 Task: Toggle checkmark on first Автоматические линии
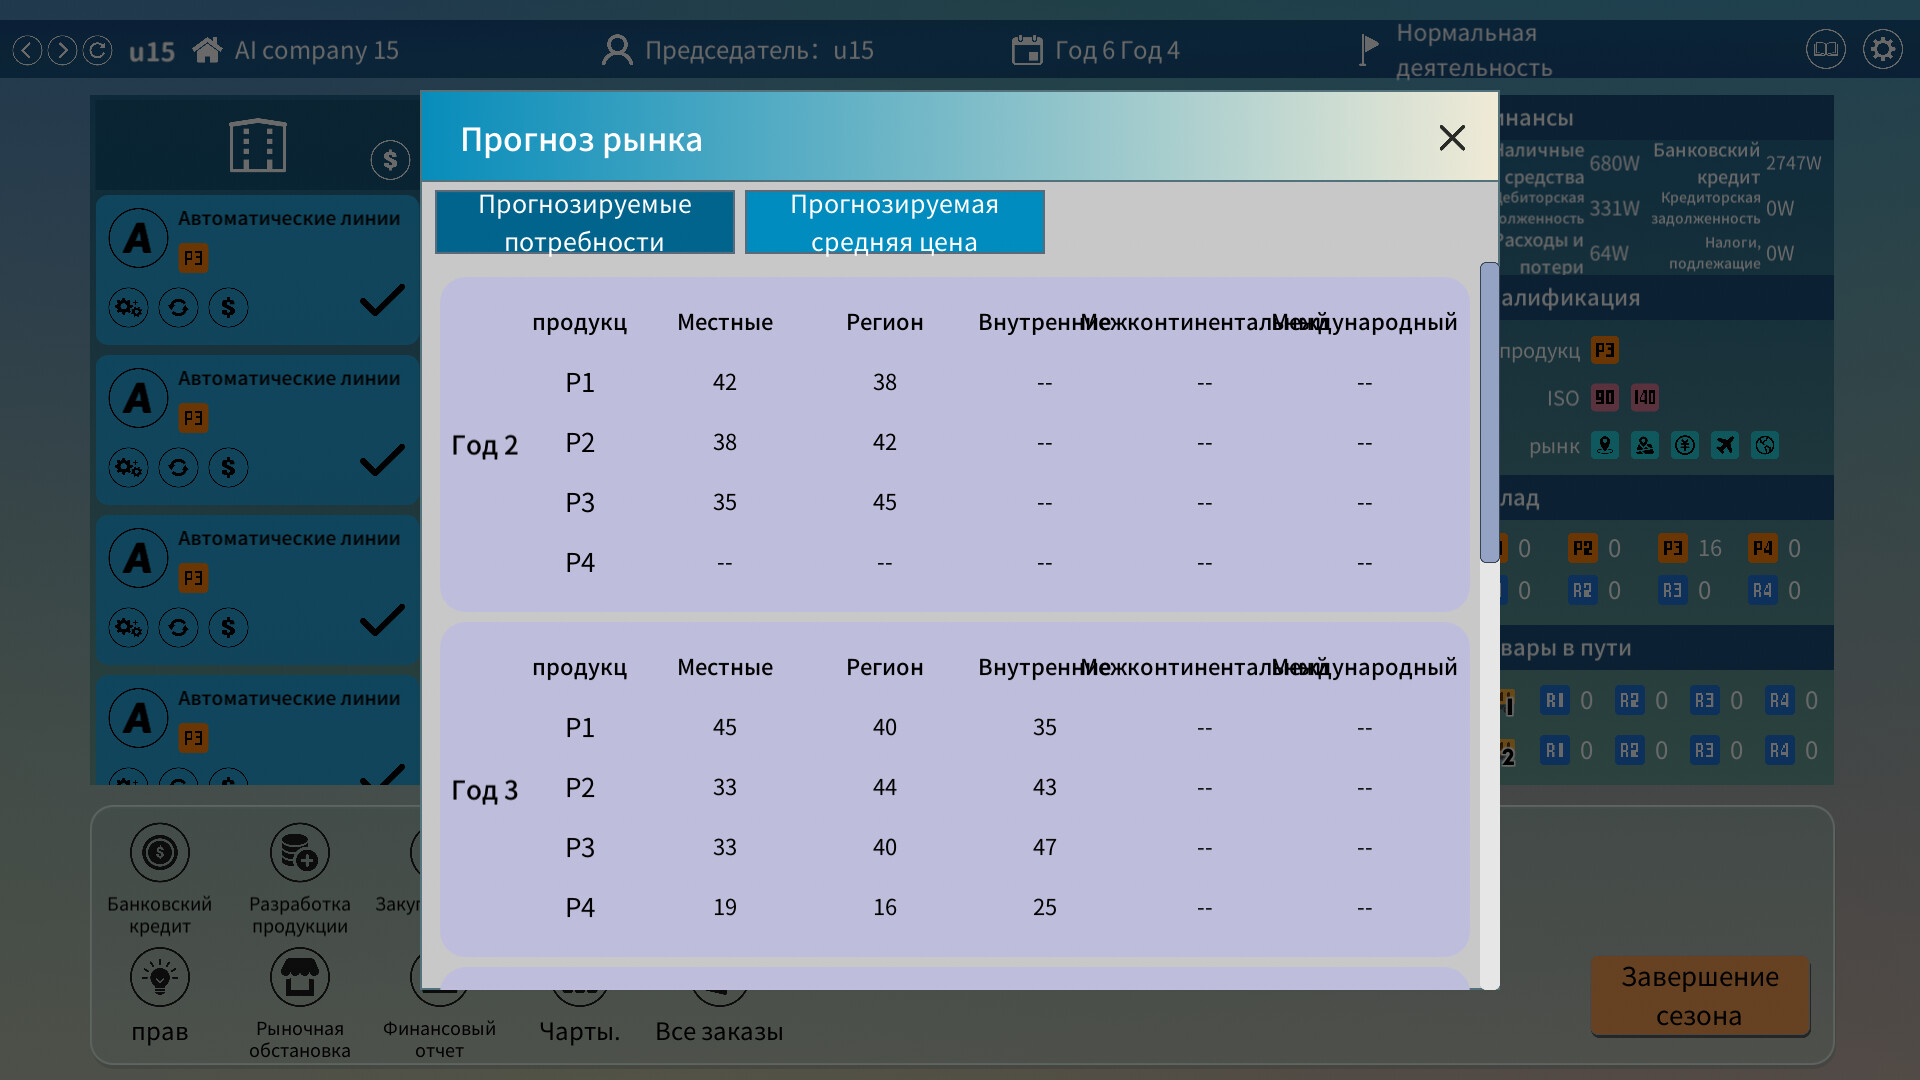pyautogui.click(x=382, y=300)
